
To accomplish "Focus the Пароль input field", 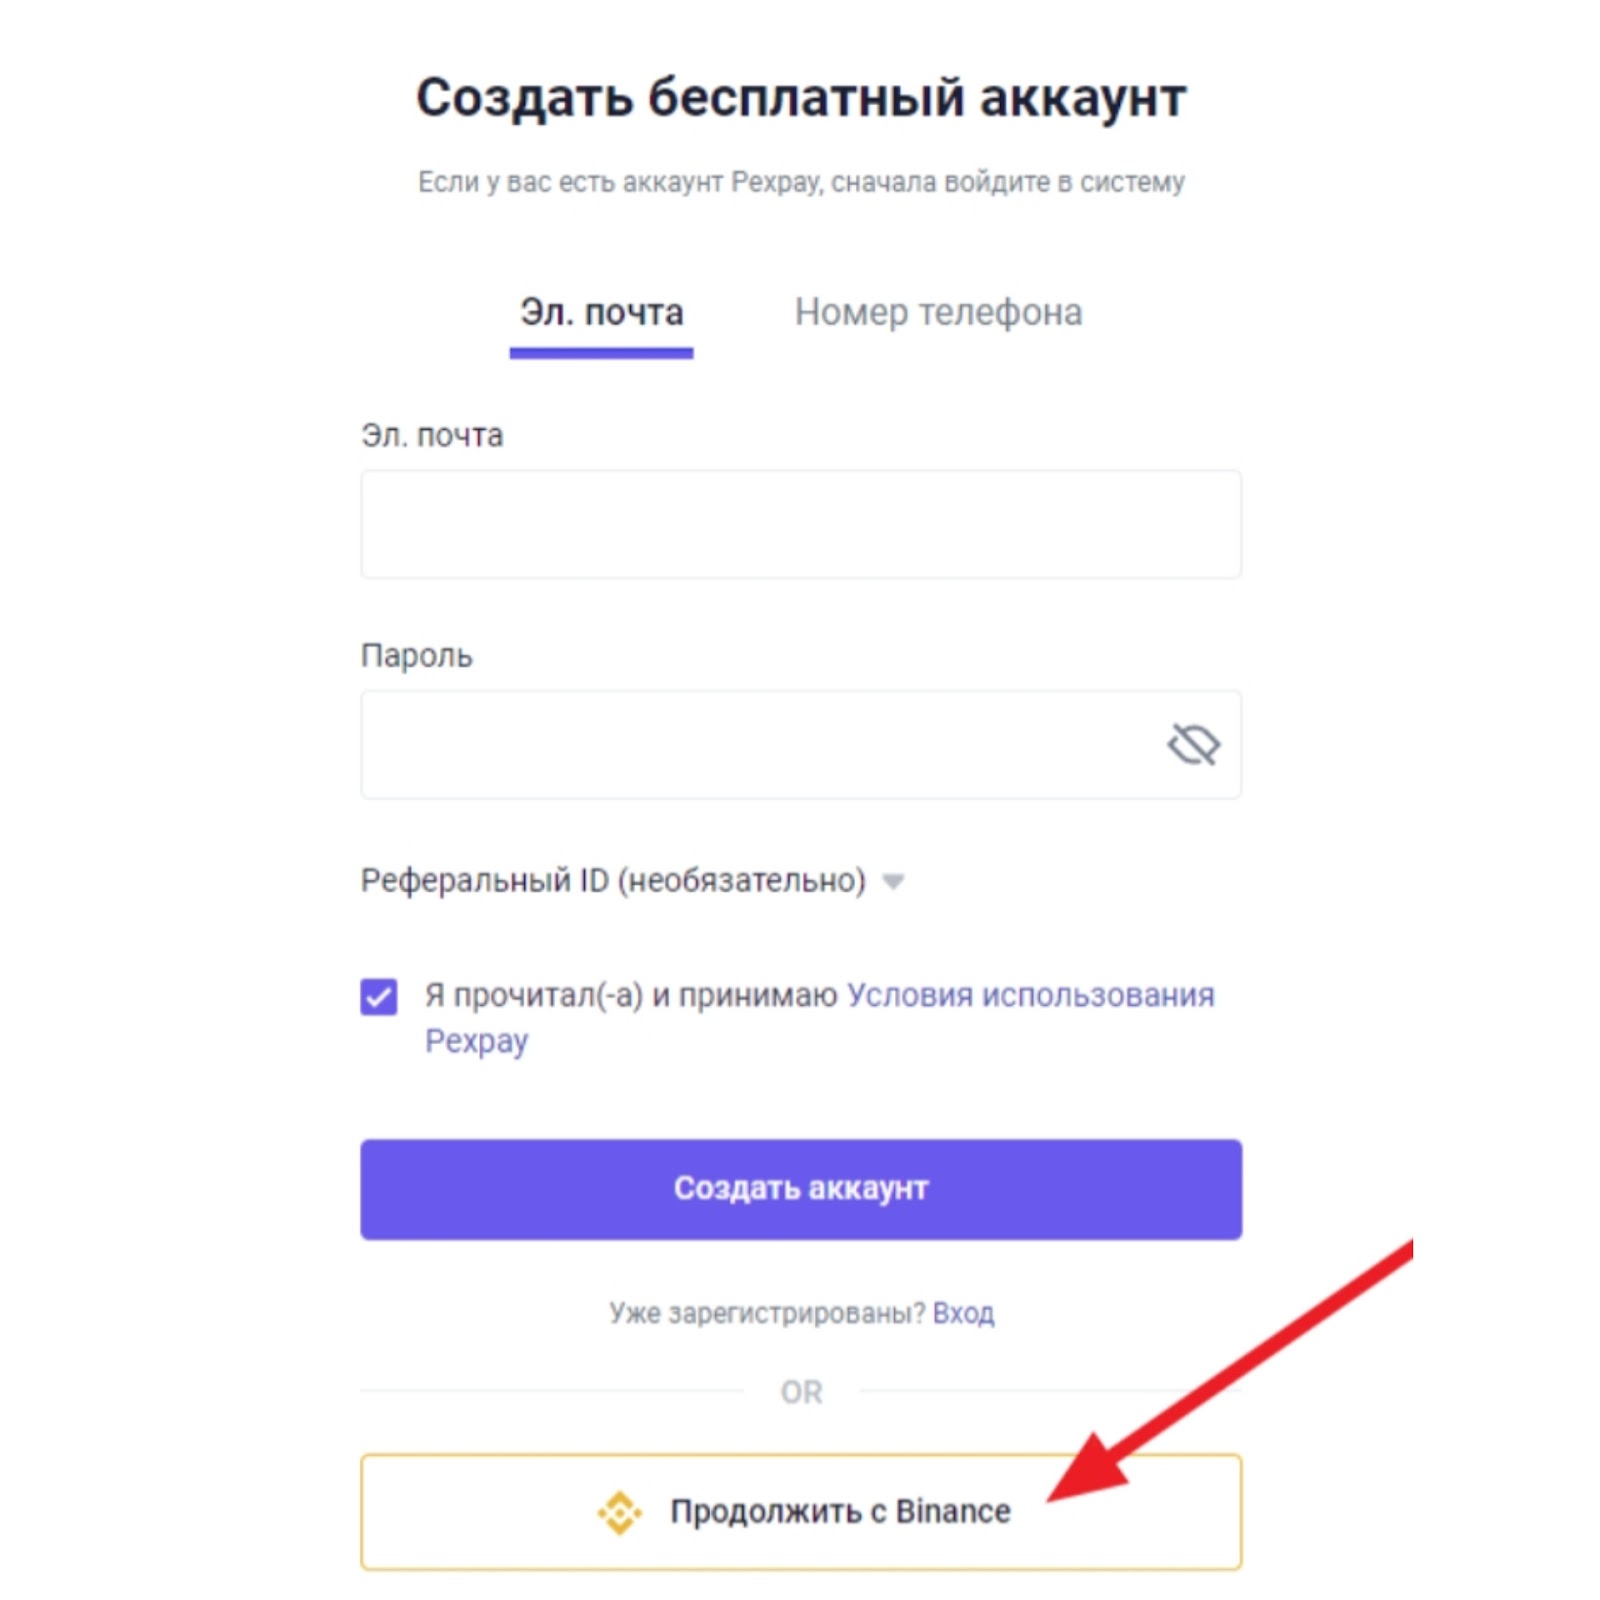I will coord(760,744).
